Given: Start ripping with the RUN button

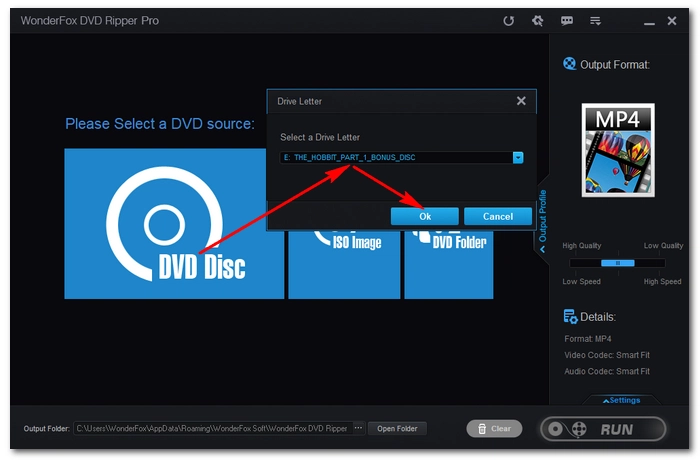Looking at the screenshot, I should (603, 429).
